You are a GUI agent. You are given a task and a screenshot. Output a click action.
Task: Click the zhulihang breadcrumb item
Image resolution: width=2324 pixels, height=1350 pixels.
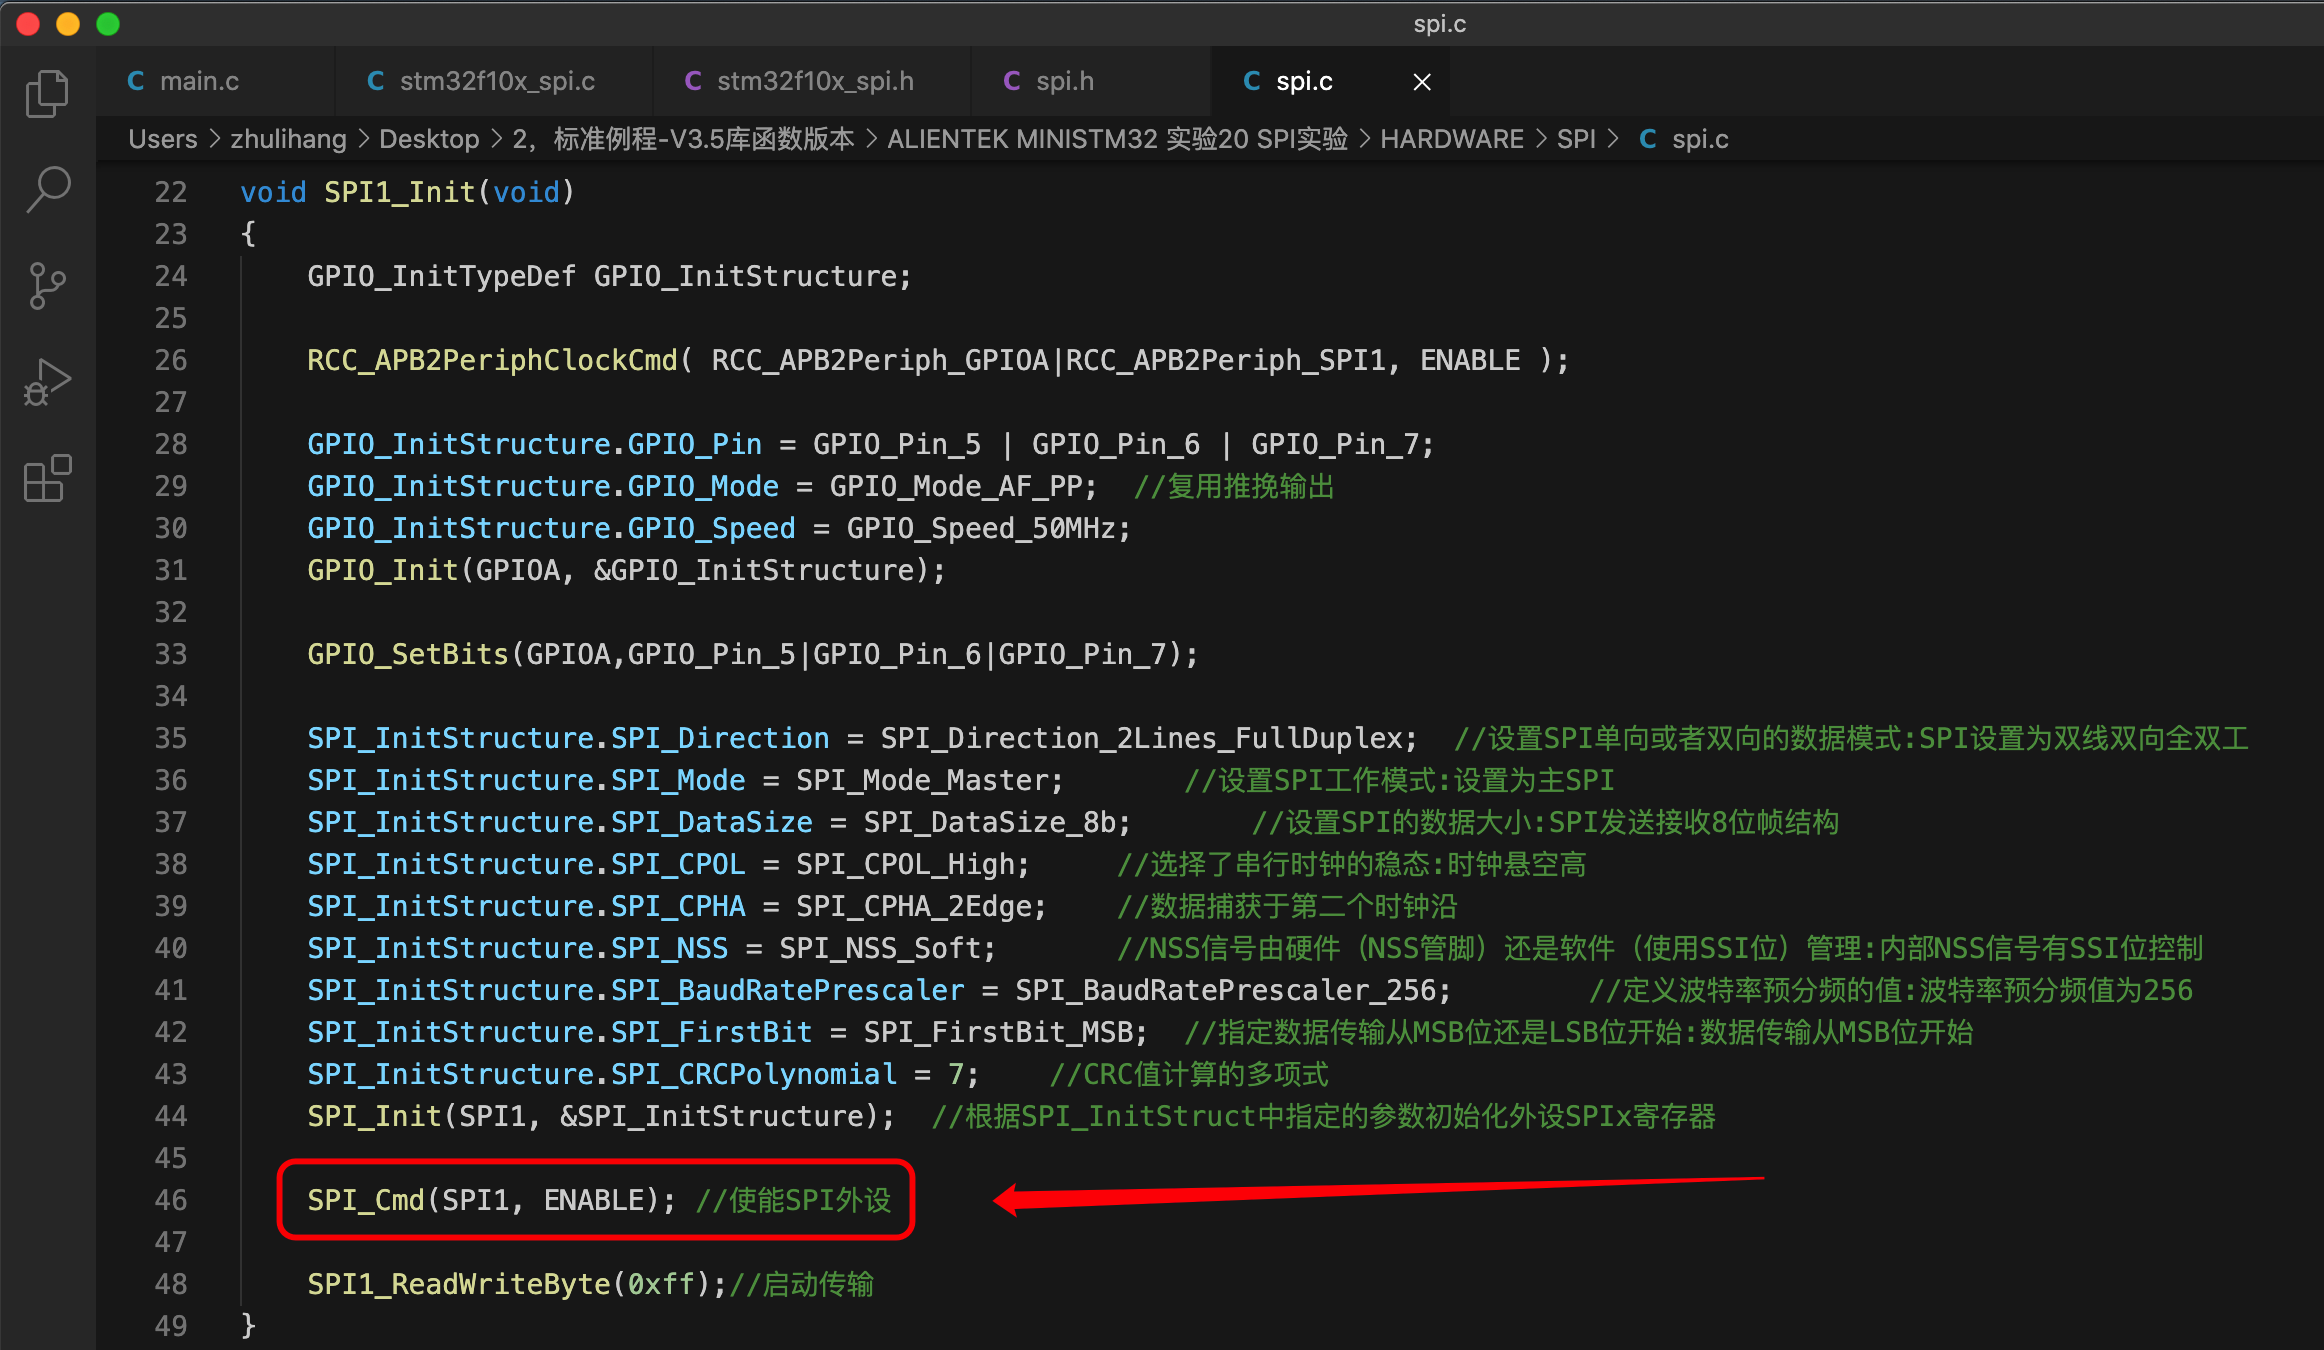tap(288, 139)
